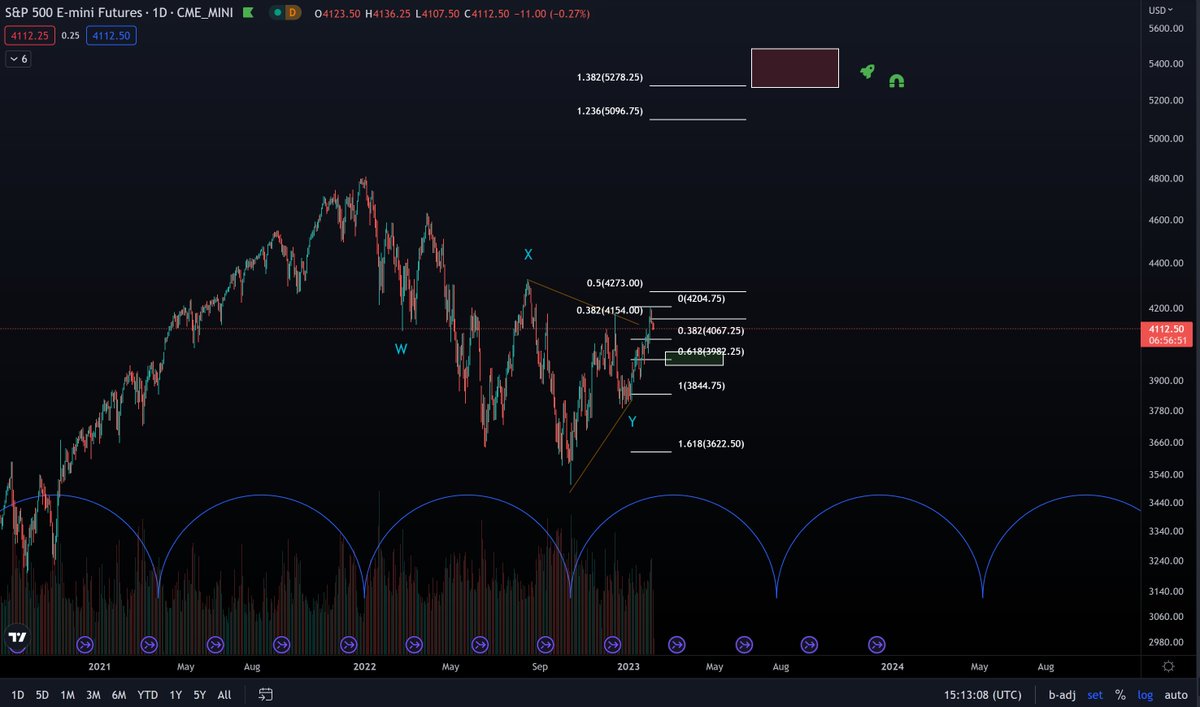
Task: Click the rollover marker just left of 2023 label
Action: [612, 644]
